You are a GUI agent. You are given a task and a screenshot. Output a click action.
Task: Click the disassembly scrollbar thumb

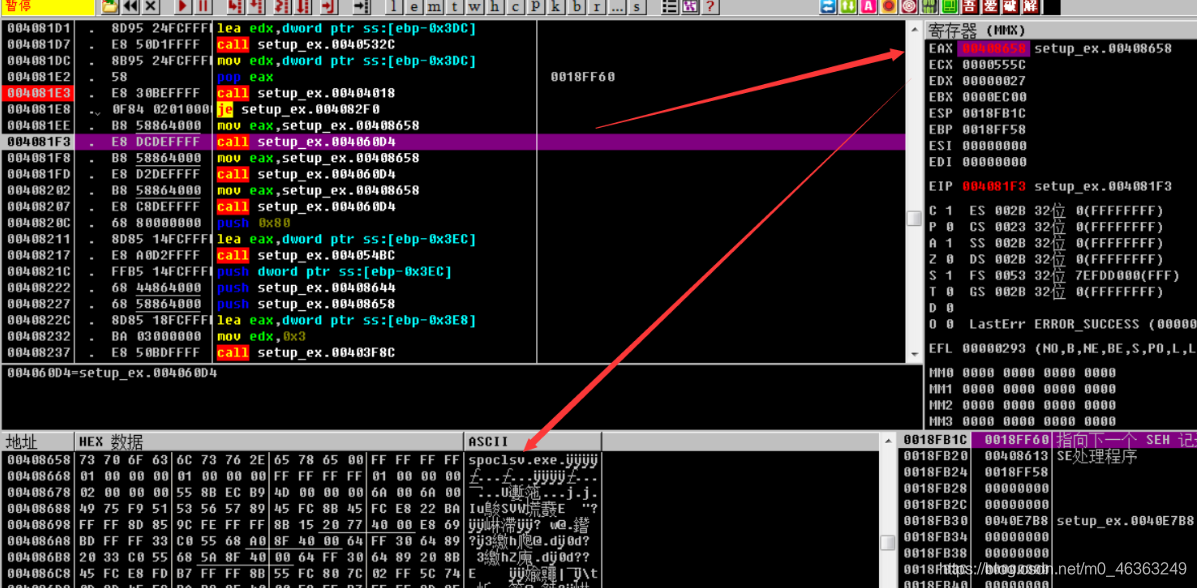tap(913, 218)
